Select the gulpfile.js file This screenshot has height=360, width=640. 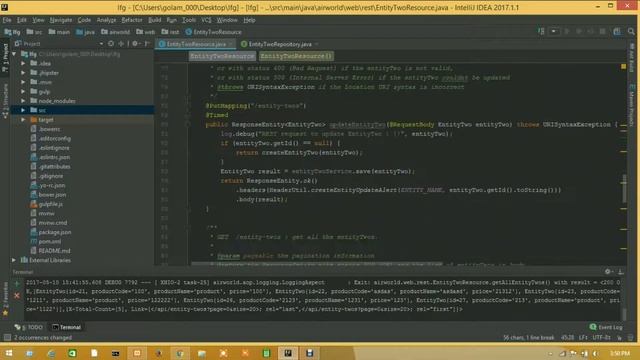51,204
